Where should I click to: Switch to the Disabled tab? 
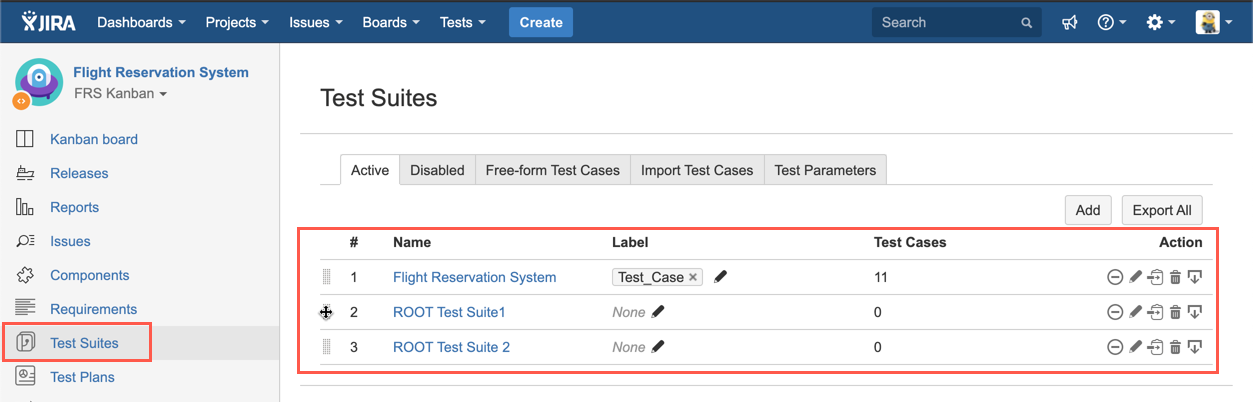coord(437,170)
